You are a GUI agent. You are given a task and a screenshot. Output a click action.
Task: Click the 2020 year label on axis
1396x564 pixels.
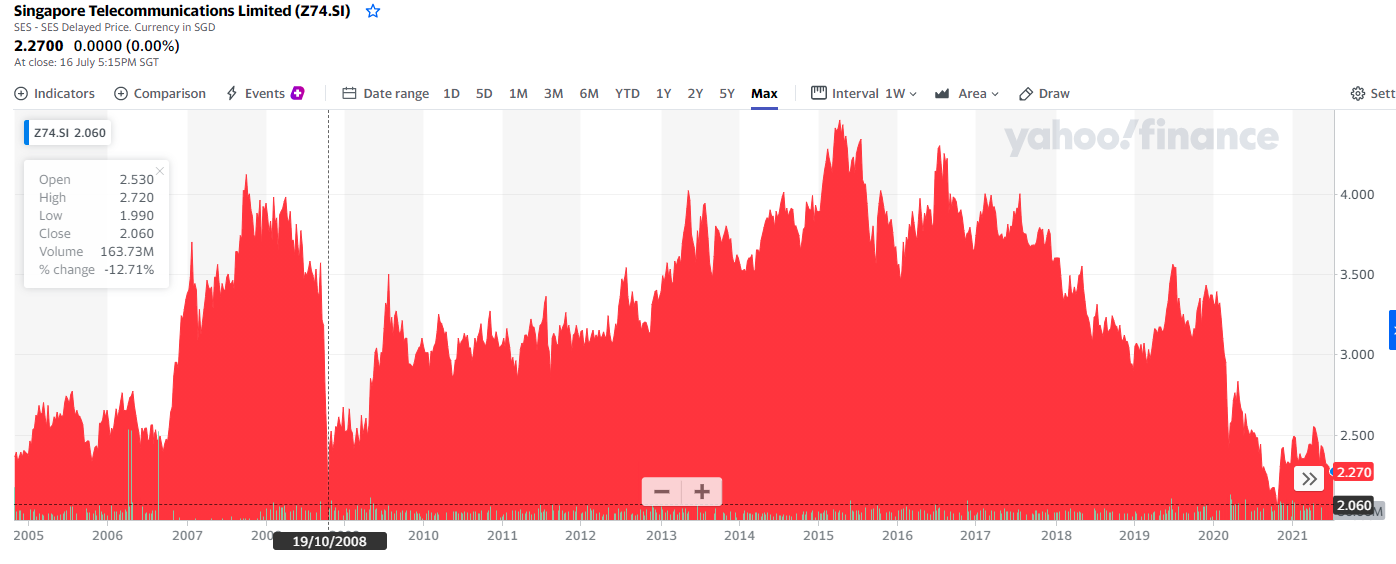(1213, 536)
